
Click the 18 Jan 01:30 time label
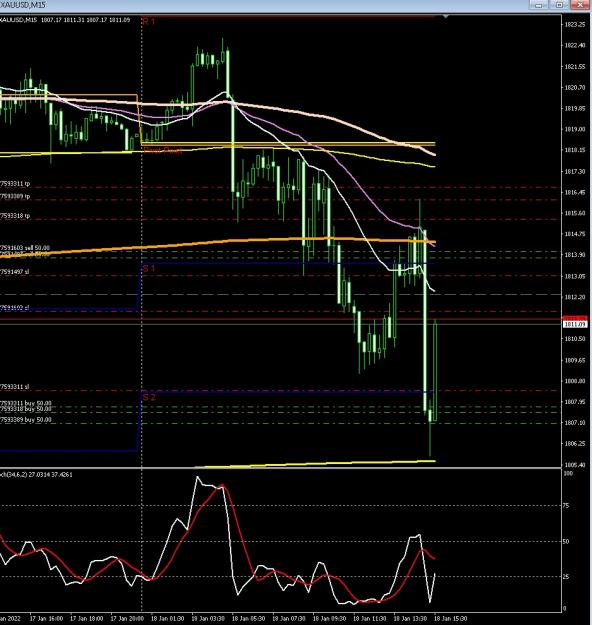click(167, 619)
